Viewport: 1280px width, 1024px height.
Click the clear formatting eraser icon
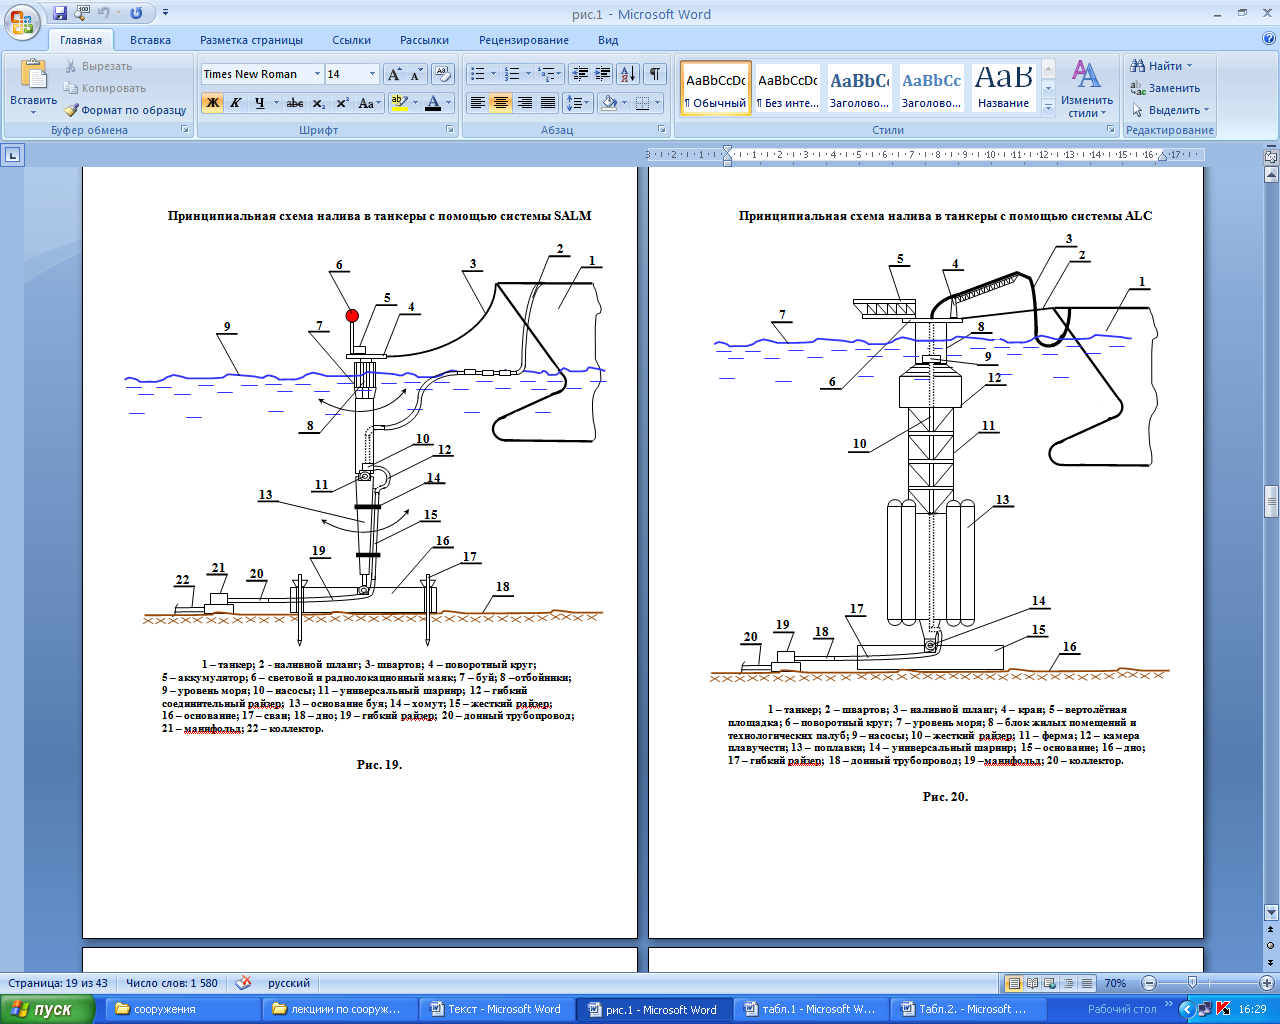pyautogui.click(x=443, y=74)
